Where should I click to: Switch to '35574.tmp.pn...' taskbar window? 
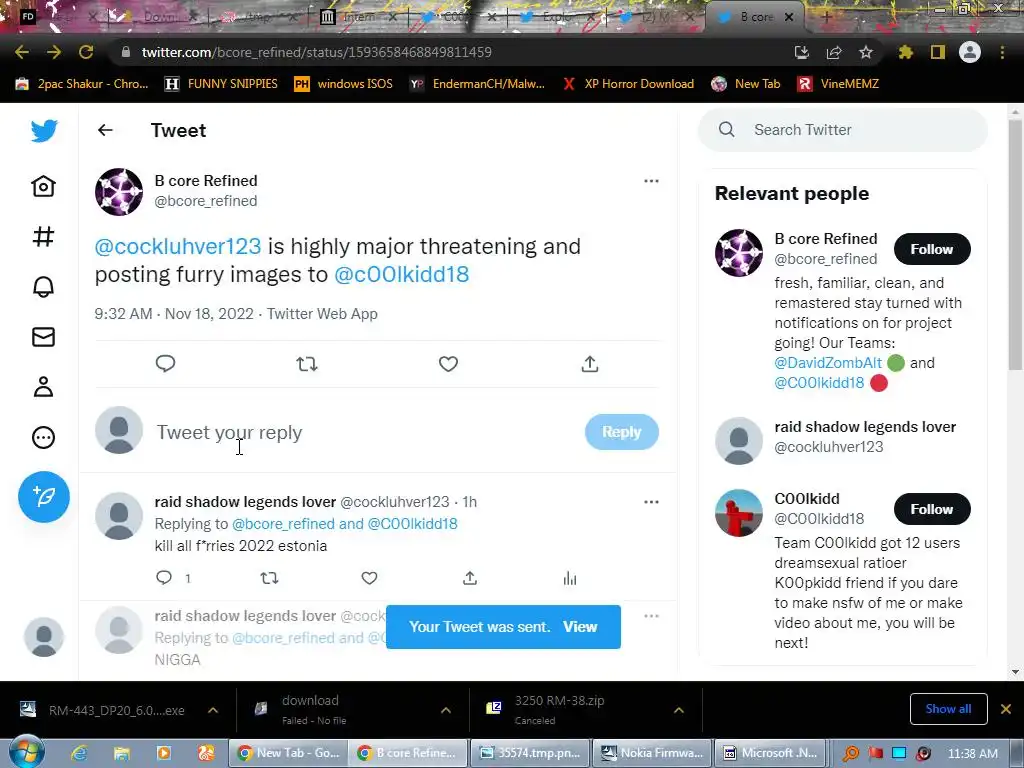click(530, 753)
